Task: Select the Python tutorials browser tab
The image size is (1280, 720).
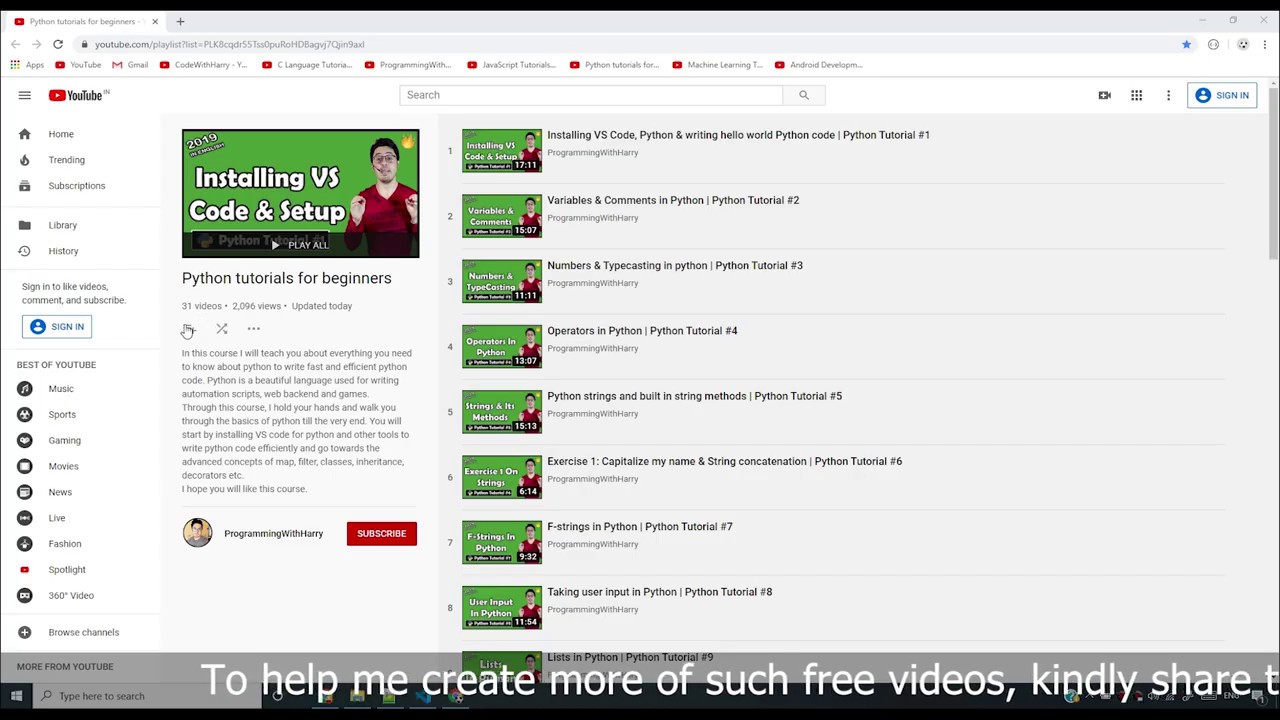Action: (x=86, y=21)
